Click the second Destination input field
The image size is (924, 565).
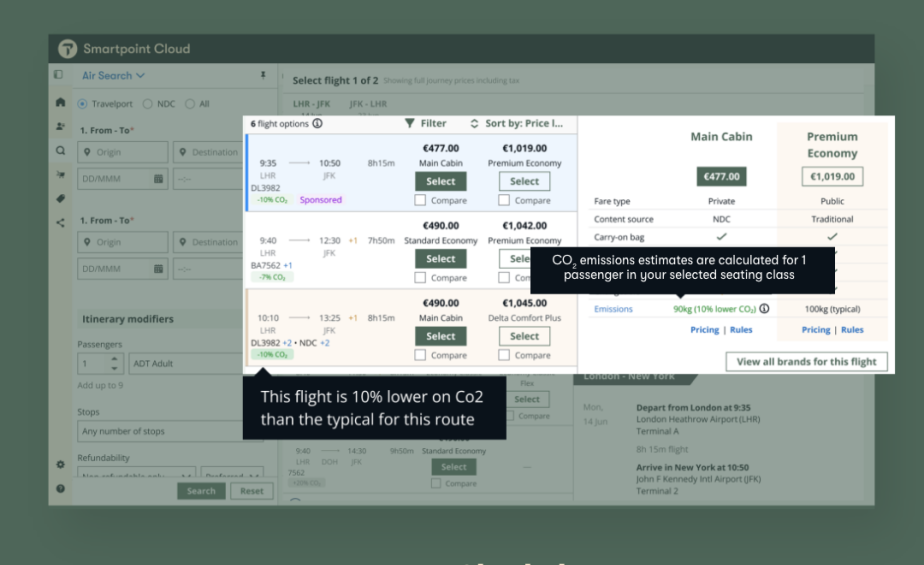coord(208,242)
